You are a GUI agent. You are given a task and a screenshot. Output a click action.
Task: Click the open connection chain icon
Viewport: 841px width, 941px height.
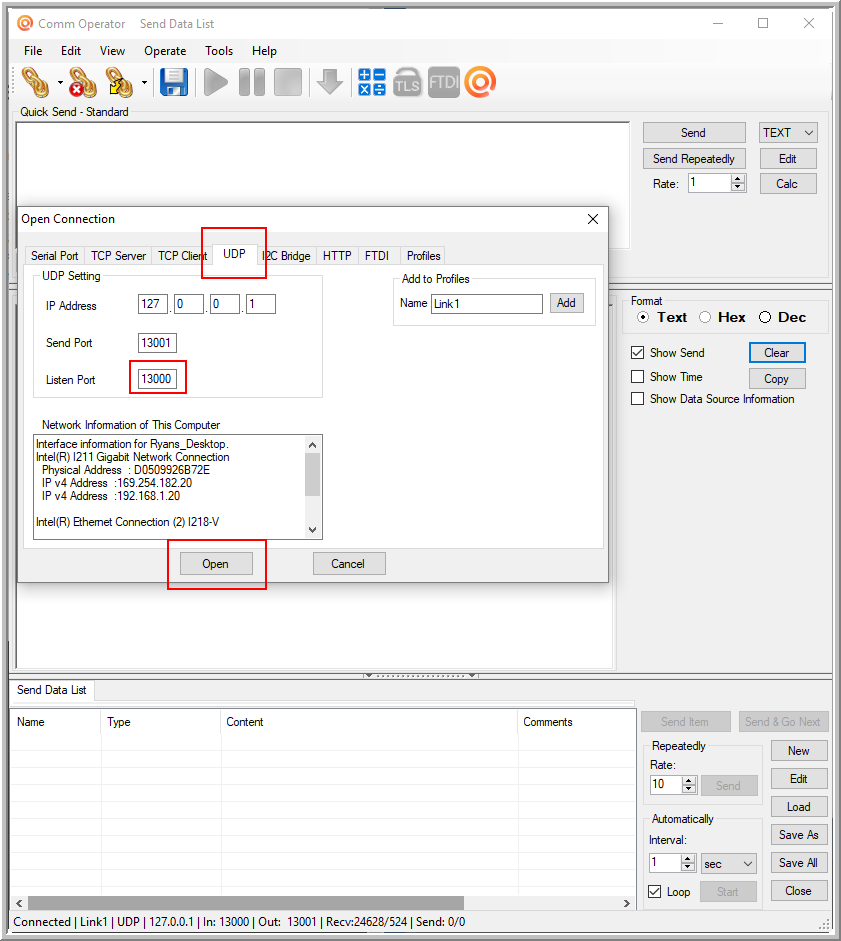[35, 82]
